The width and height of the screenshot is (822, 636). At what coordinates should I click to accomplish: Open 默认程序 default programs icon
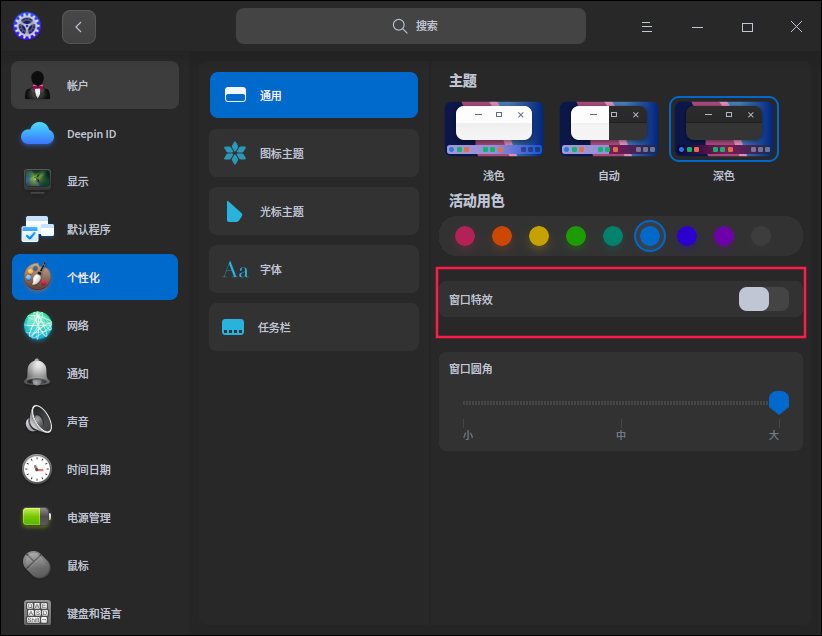coord(37,229)
